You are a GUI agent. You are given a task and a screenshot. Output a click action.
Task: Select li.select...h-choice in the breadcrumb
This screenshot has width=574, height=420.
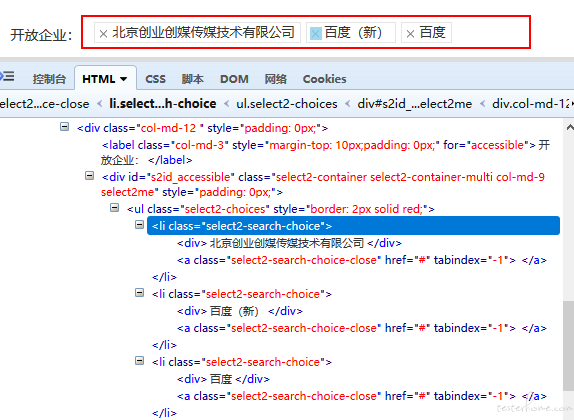point(163,104)
